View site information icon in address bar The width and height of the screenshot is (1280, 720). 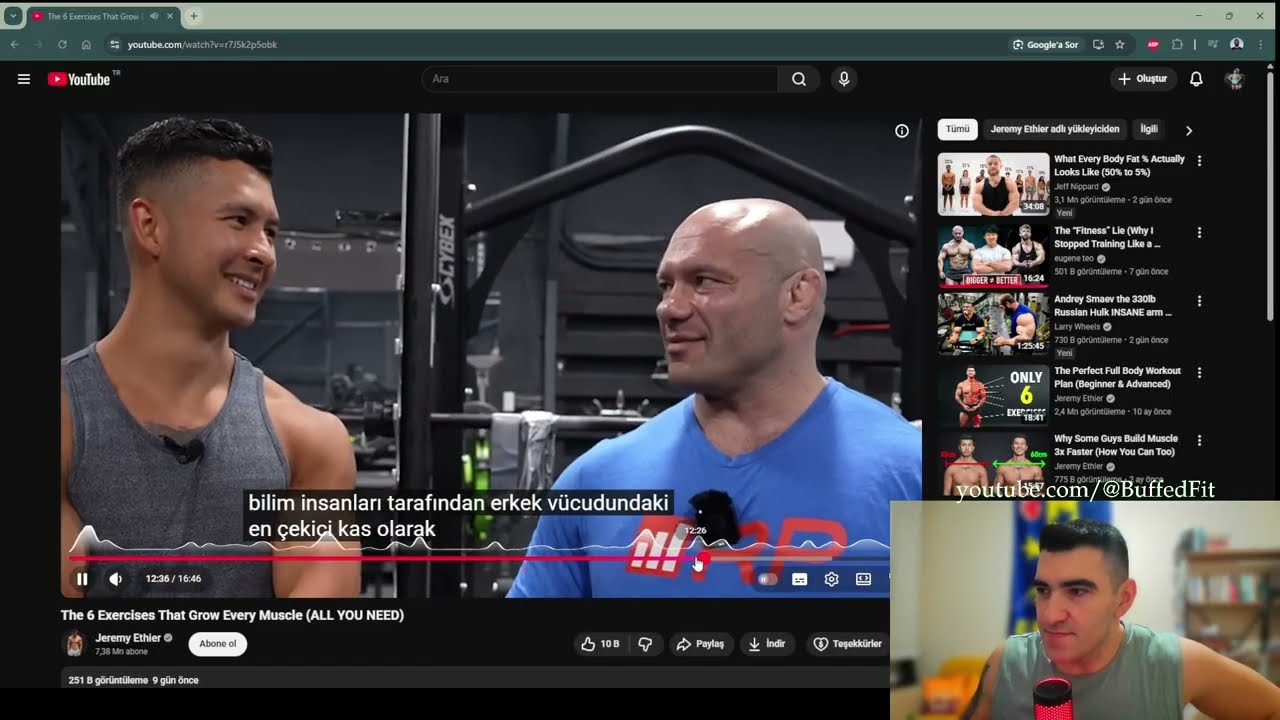[x=115, y=44]
